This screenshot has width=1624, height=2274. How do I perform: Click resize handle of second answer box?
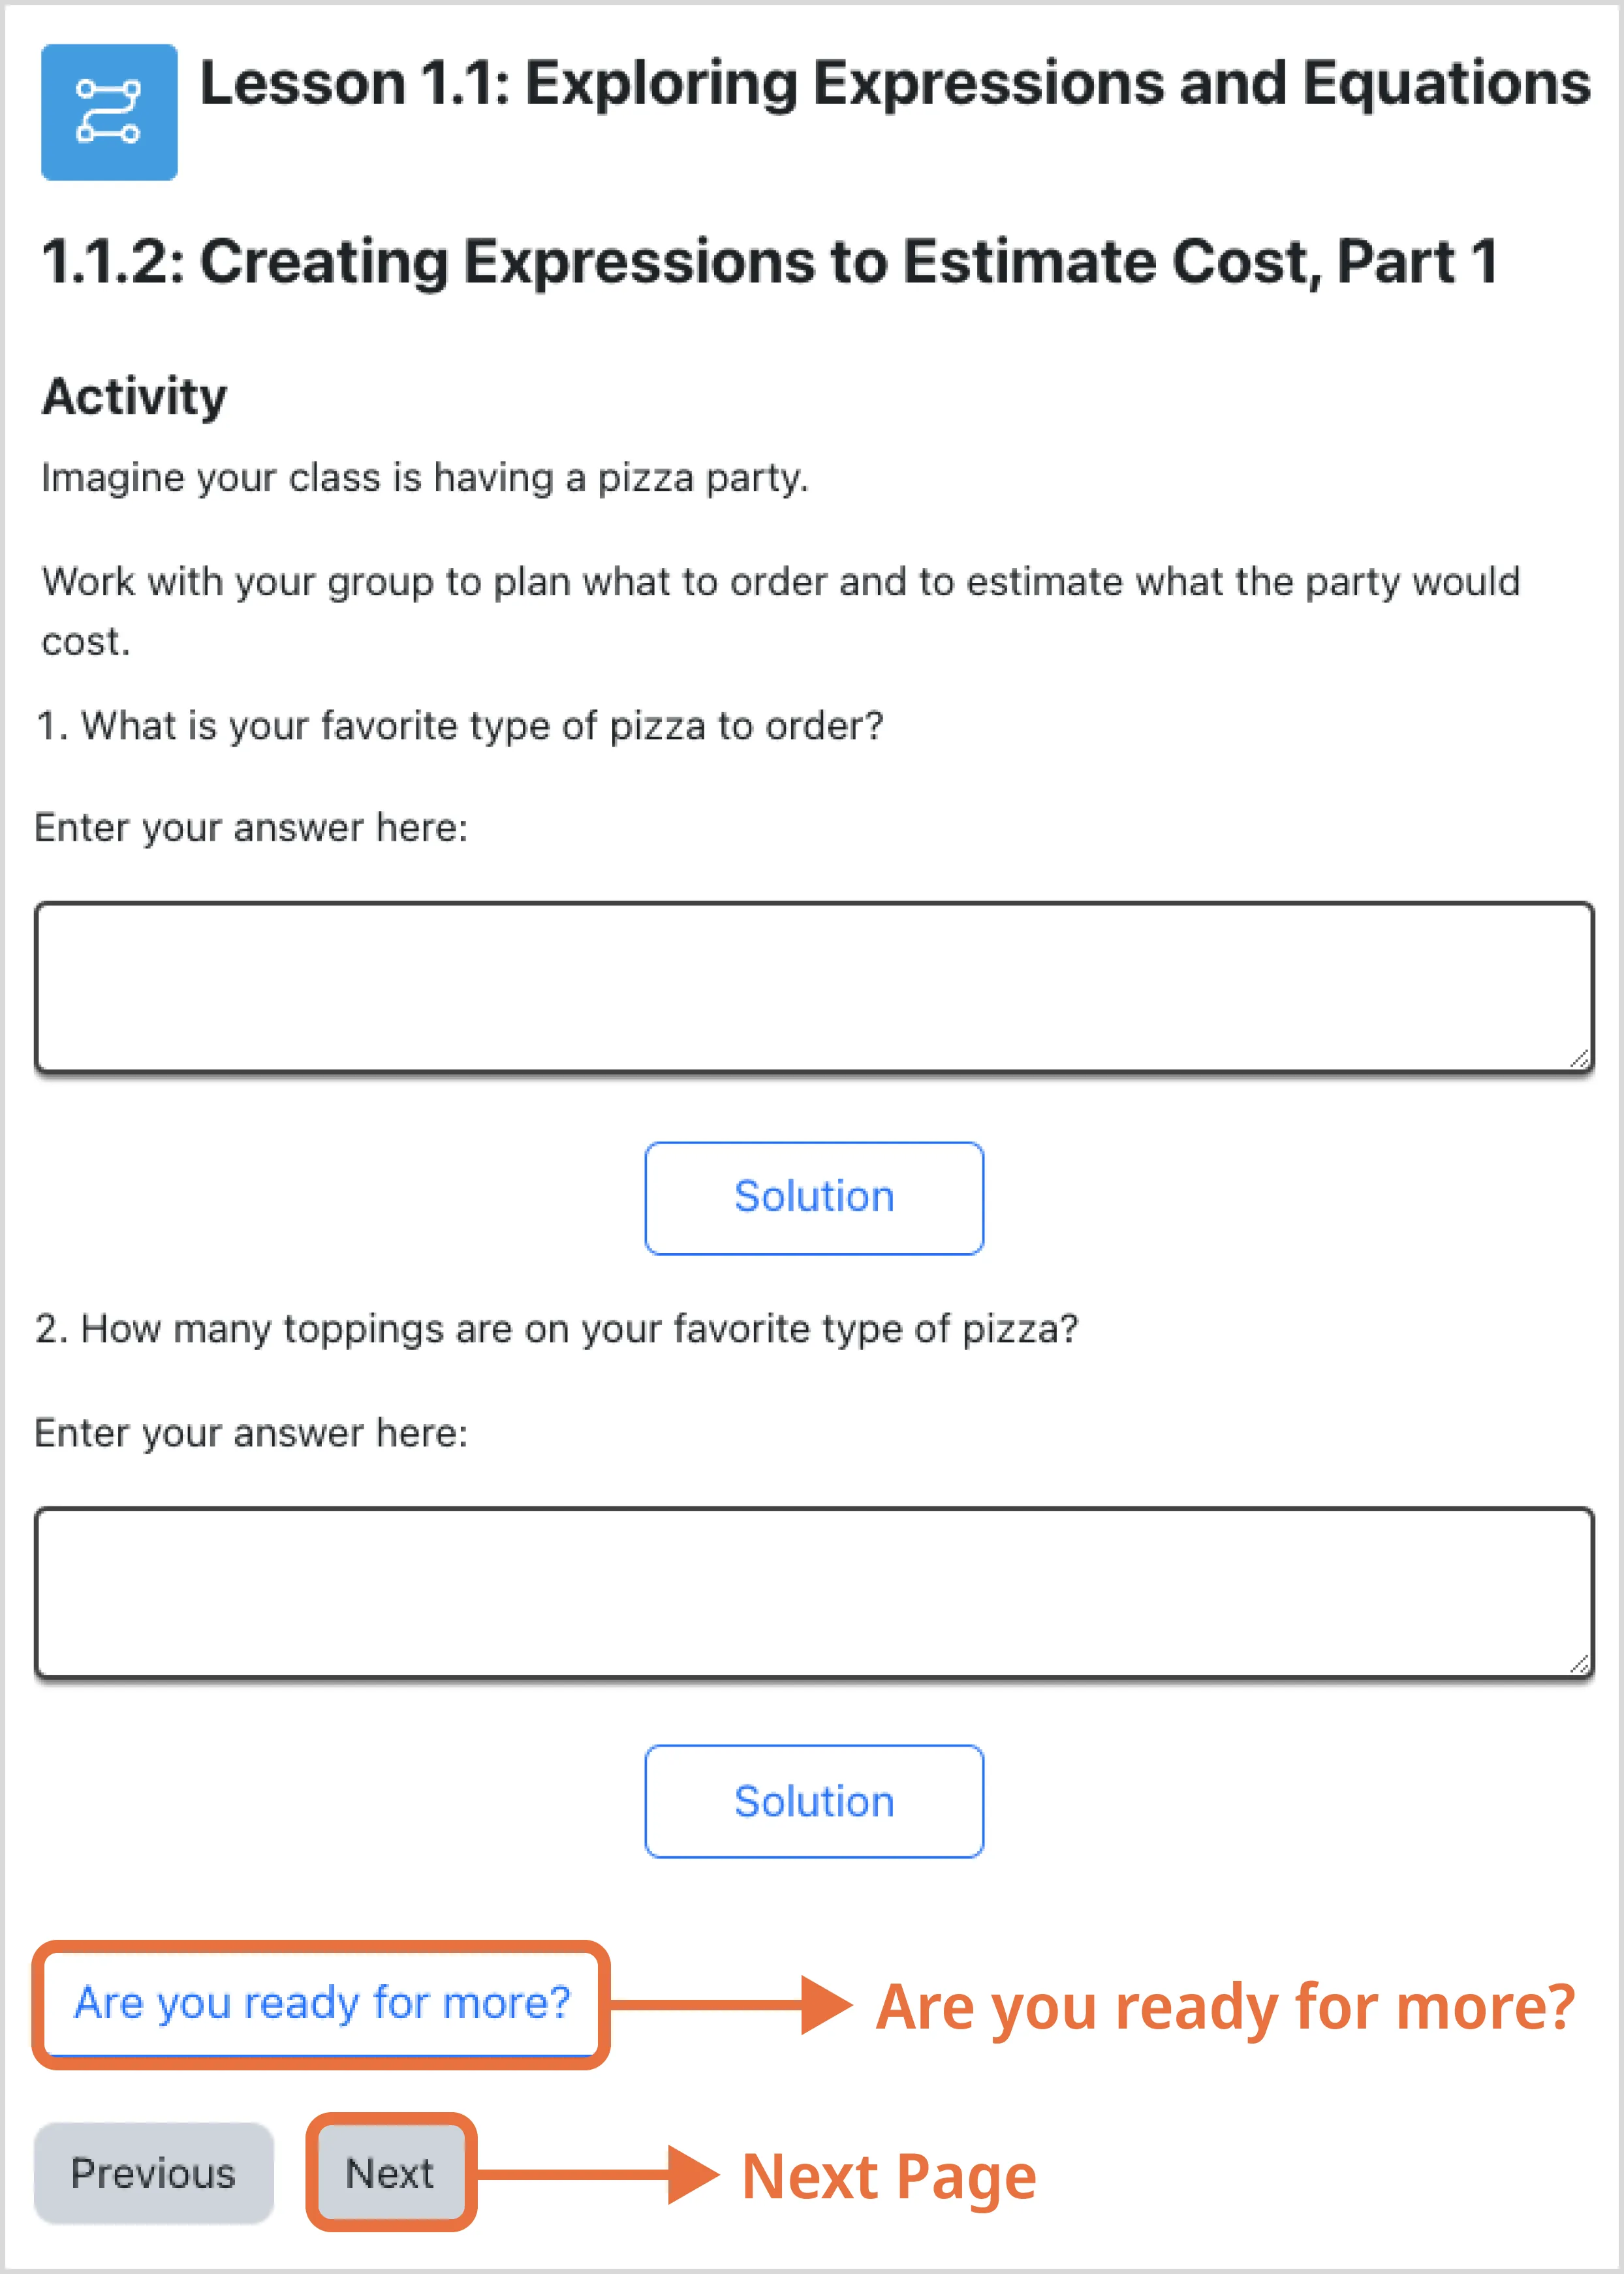coord(1579,1664)
